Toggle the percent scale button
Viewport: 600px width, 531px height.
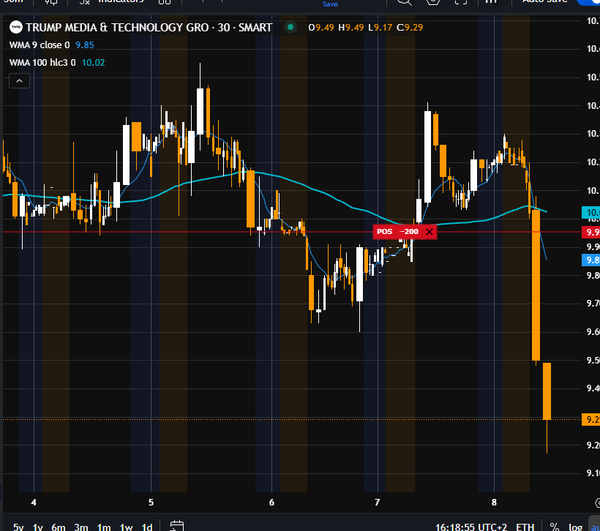tap(554, 527)
